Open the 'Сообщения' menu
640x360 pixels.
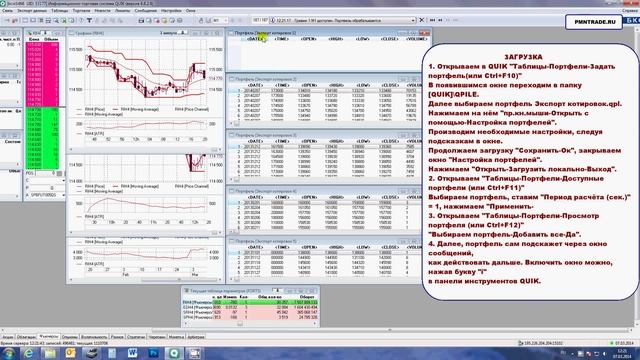click(x=145, y=11)
